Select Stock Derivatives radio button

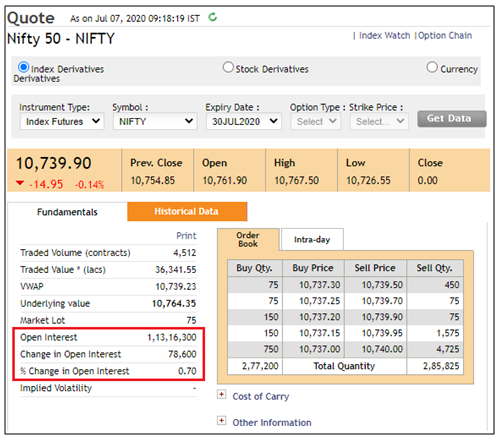228,67
